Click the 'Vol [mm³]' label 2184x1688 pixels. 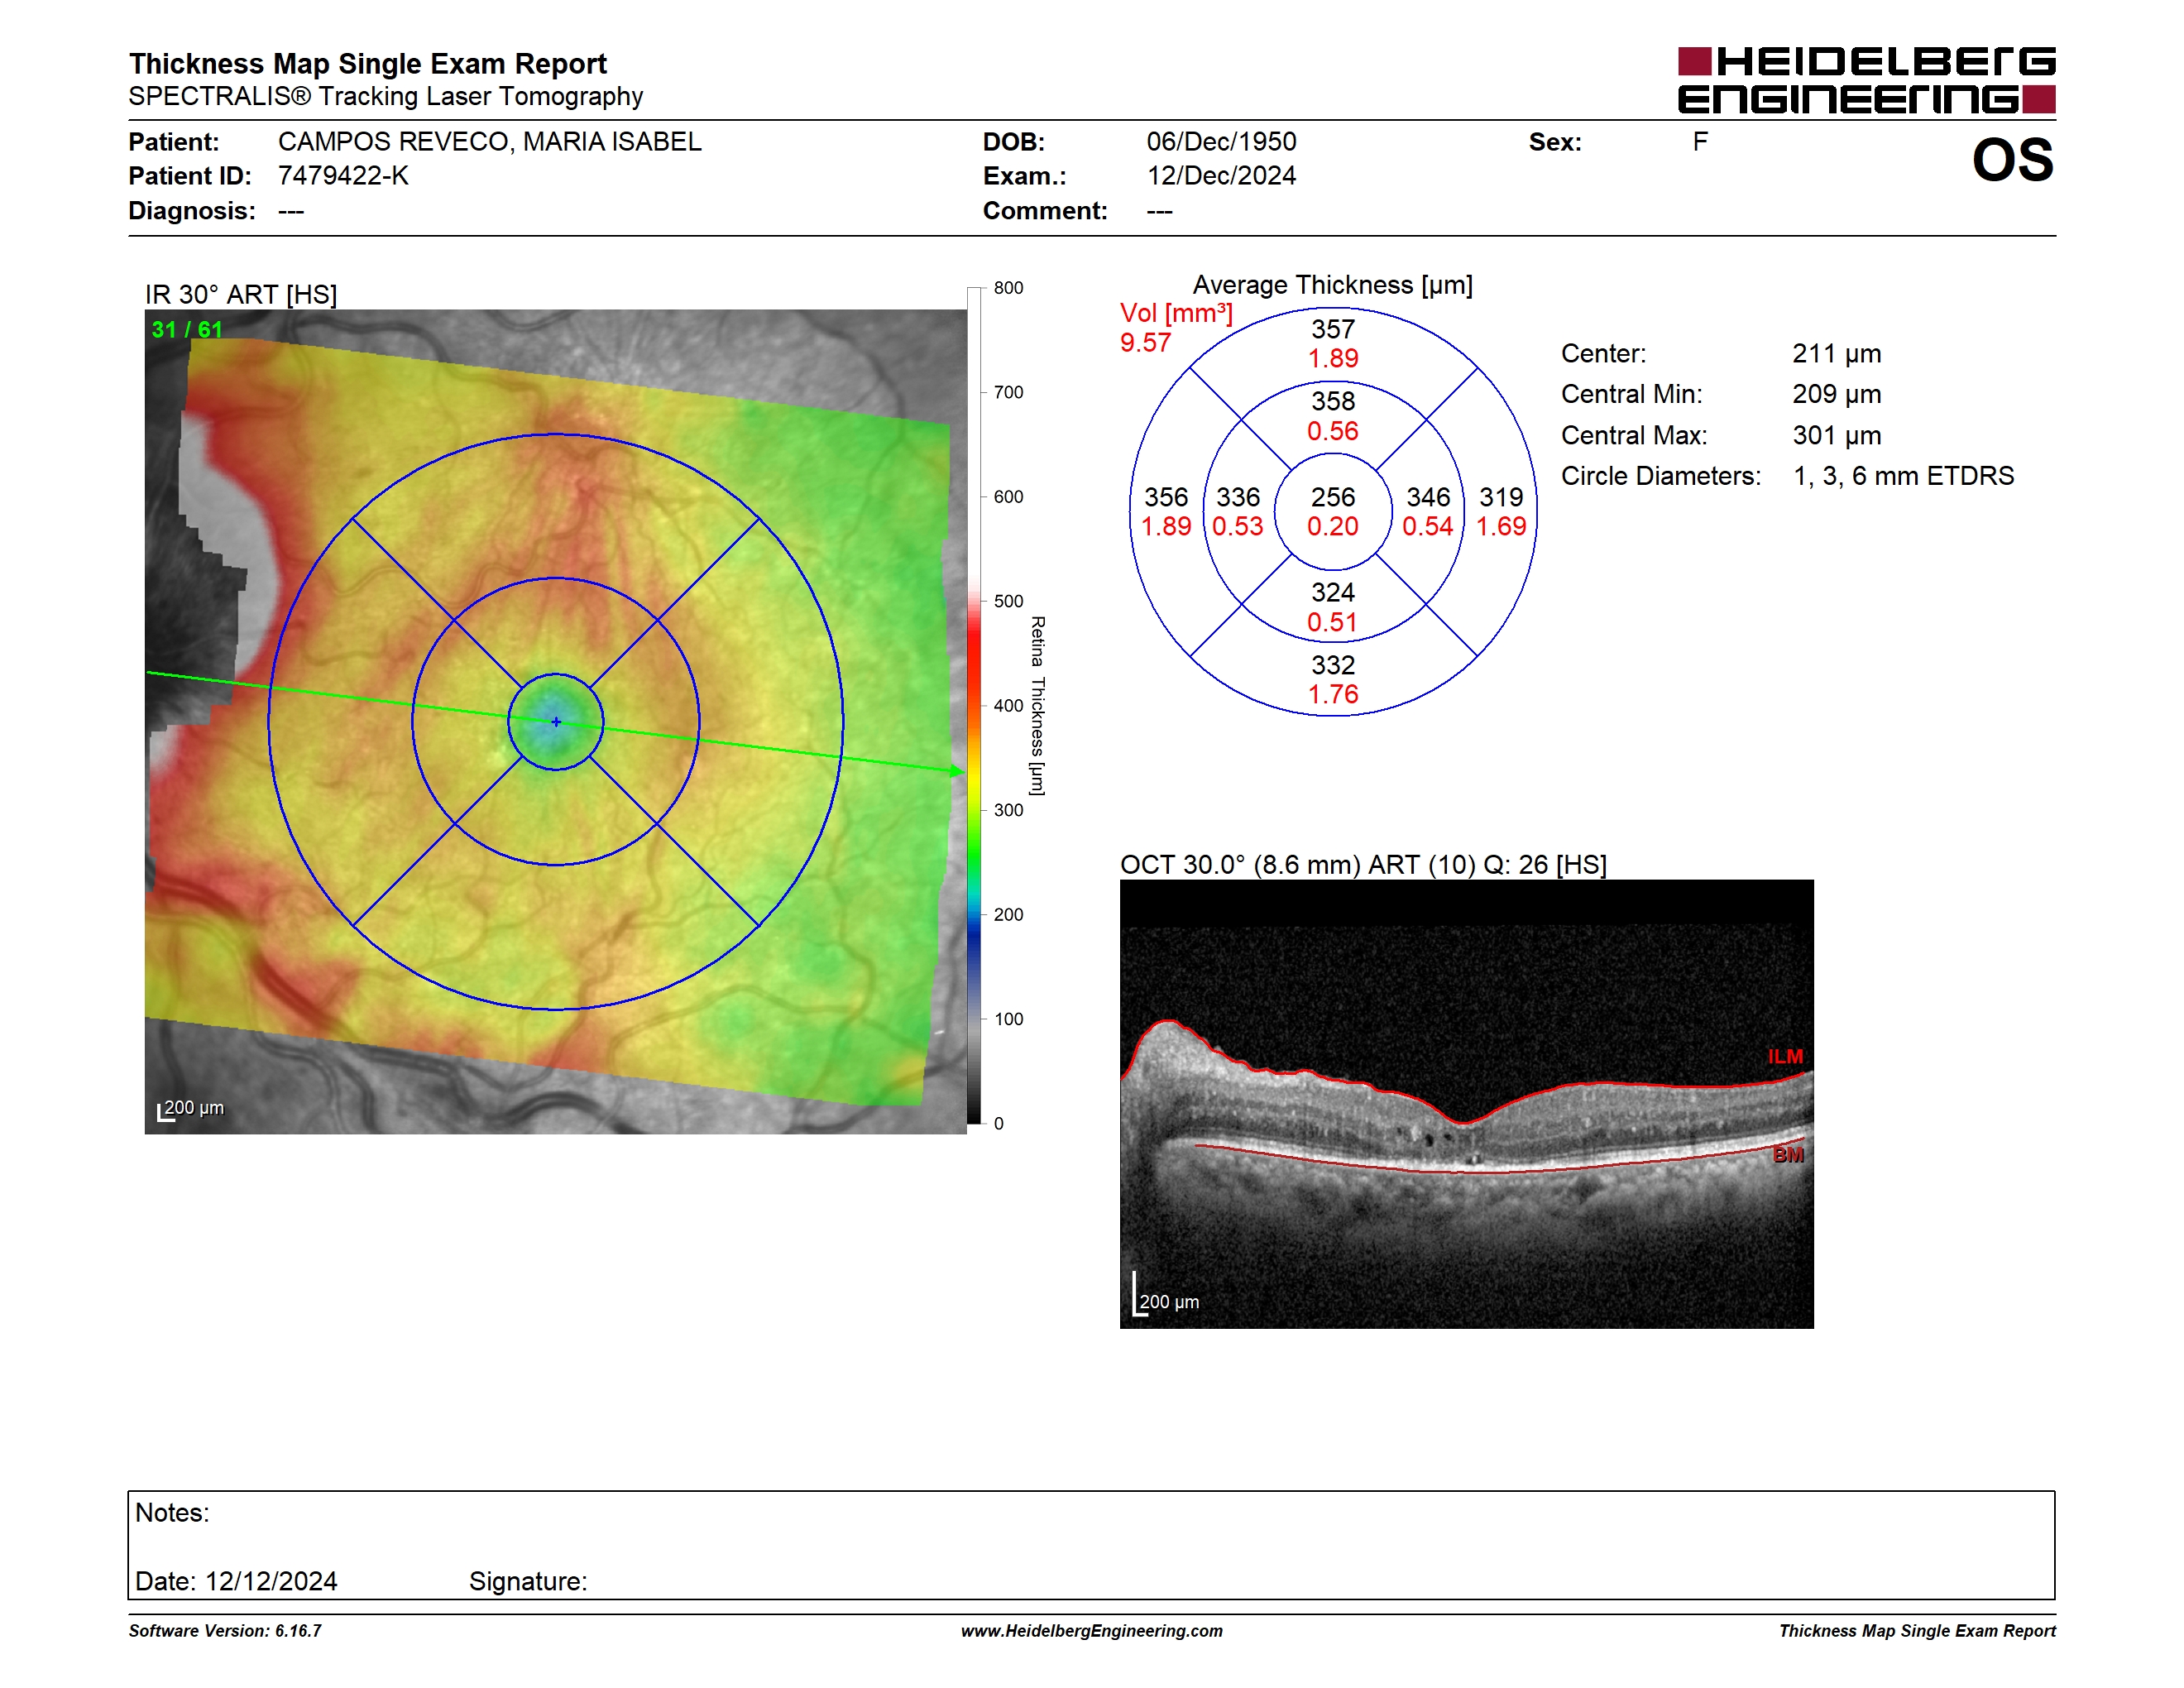(1177, 313)
